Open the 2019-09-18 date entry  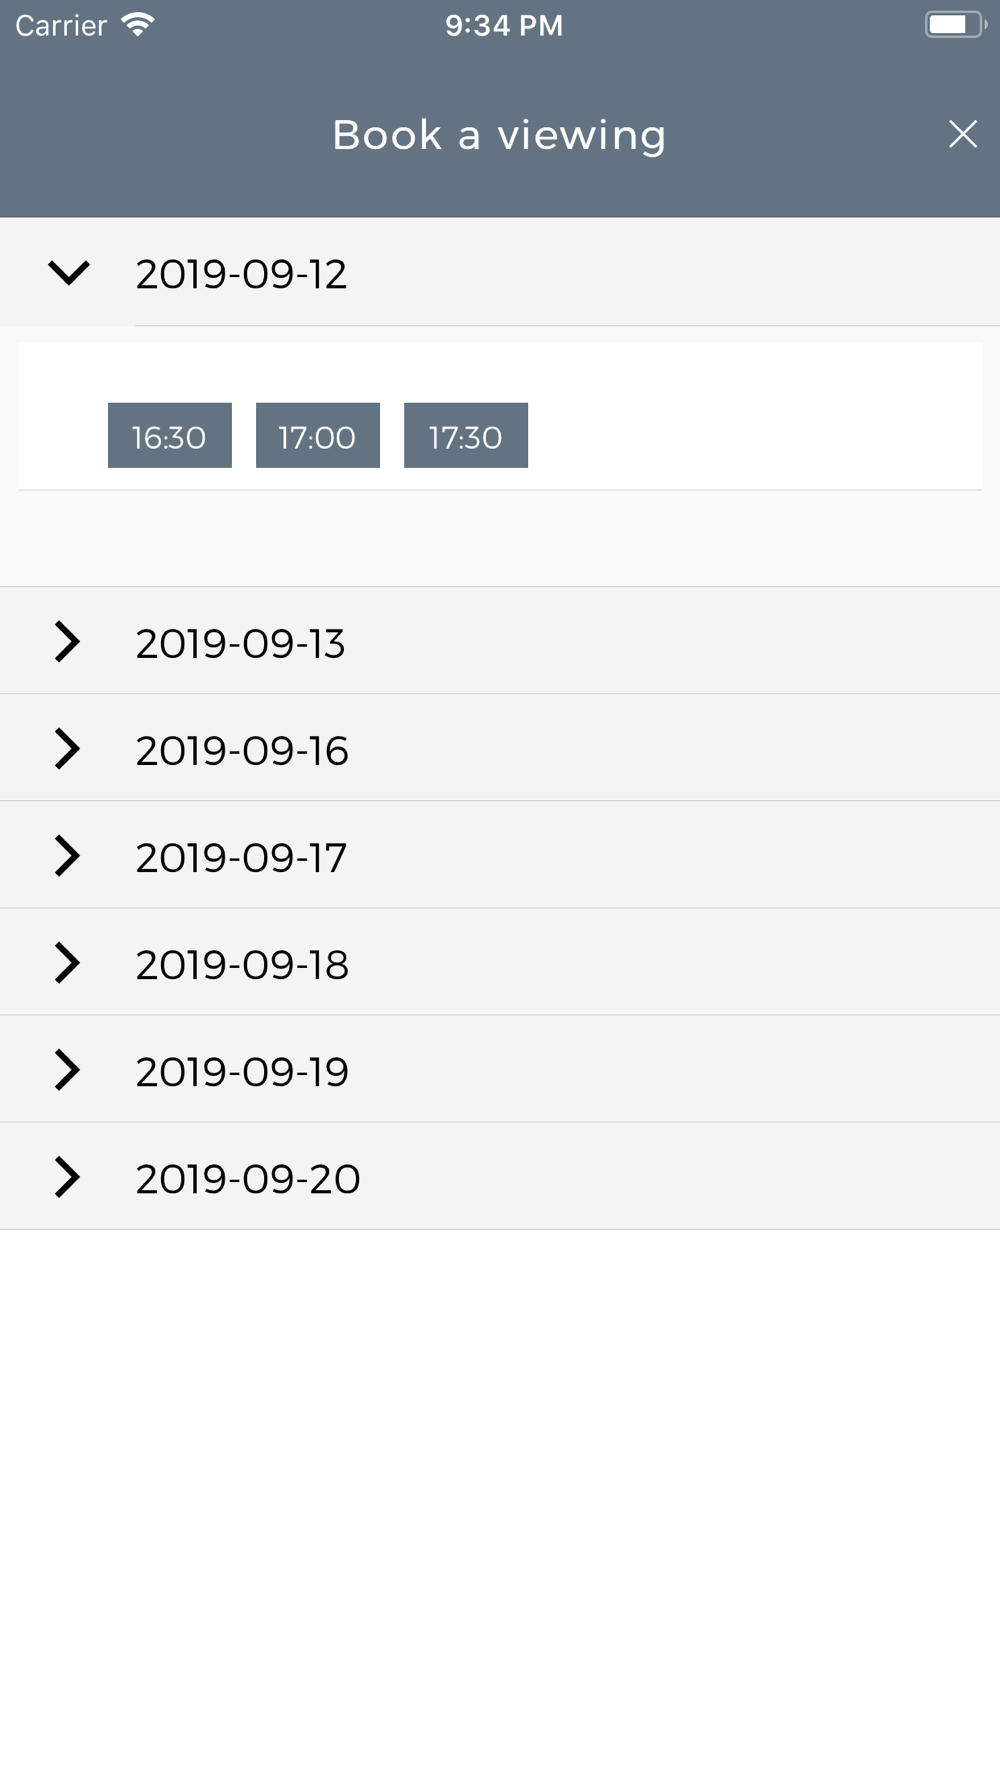(x=500, y=962)
